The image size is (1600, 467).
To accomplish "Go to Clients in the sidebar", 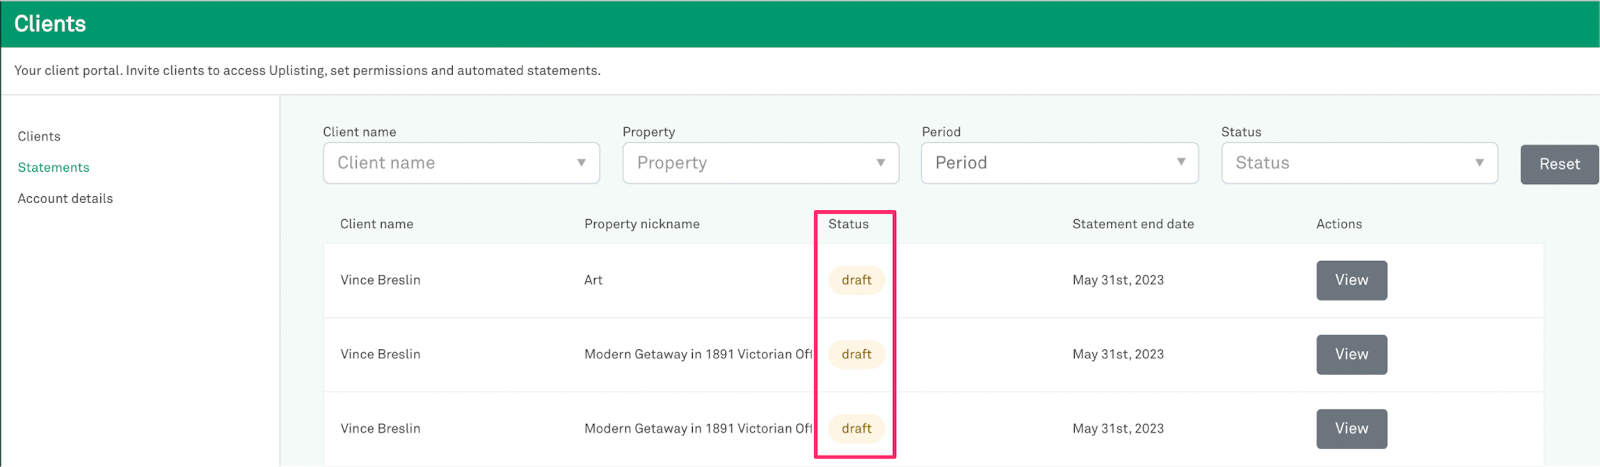I will [x=39, y=136].
